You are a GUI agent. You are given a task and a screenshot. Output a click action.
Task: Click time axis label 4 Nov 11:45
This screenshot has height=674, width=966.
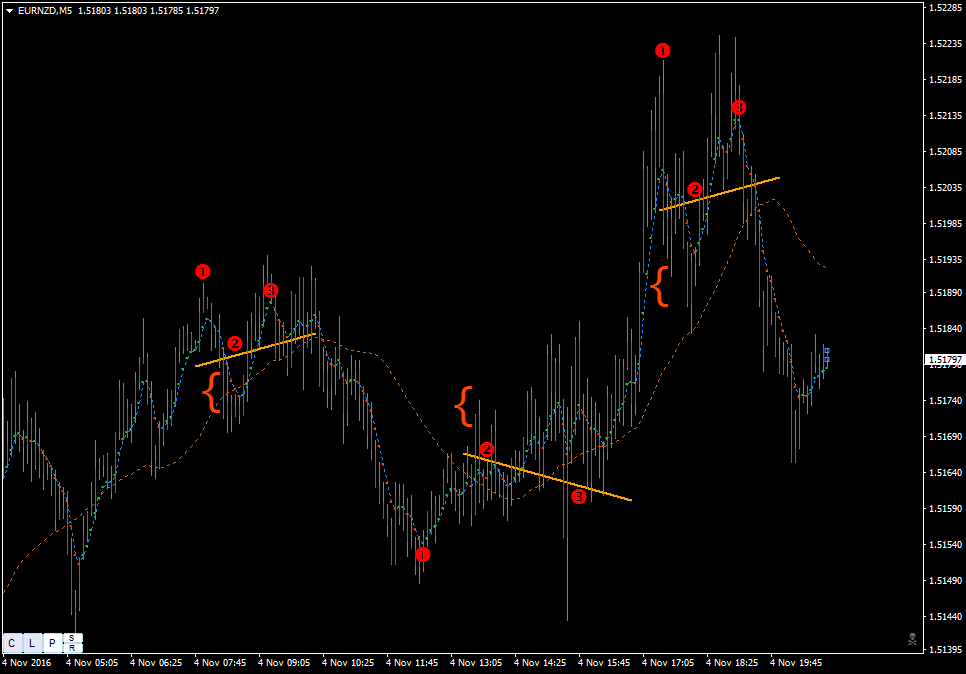point(412,663)
